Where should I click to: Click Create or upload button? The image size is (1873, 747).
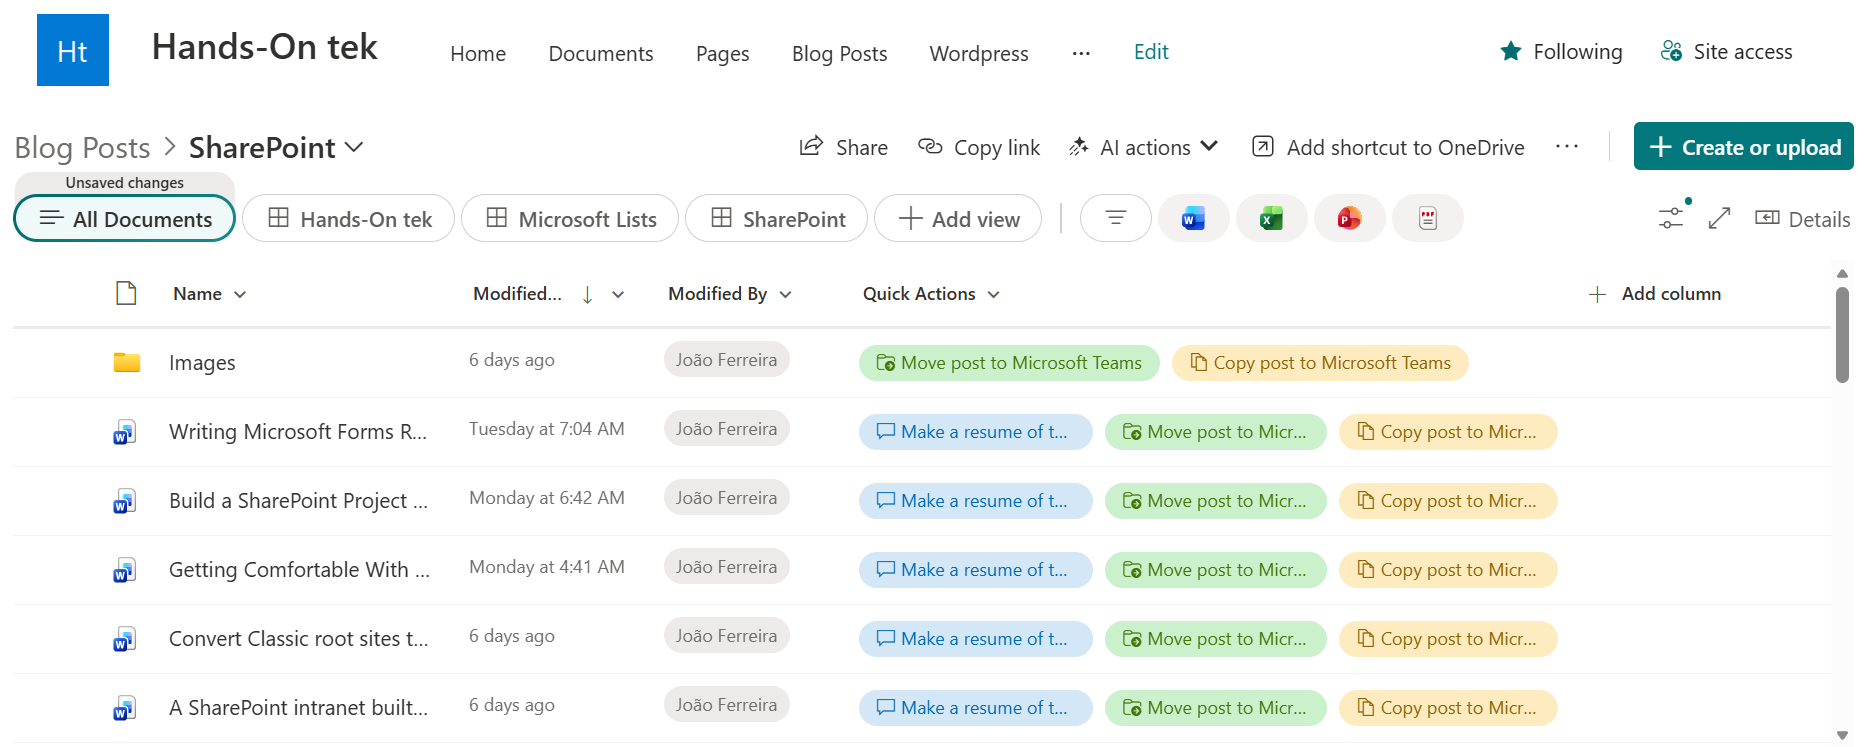(x=1744, y=146)
